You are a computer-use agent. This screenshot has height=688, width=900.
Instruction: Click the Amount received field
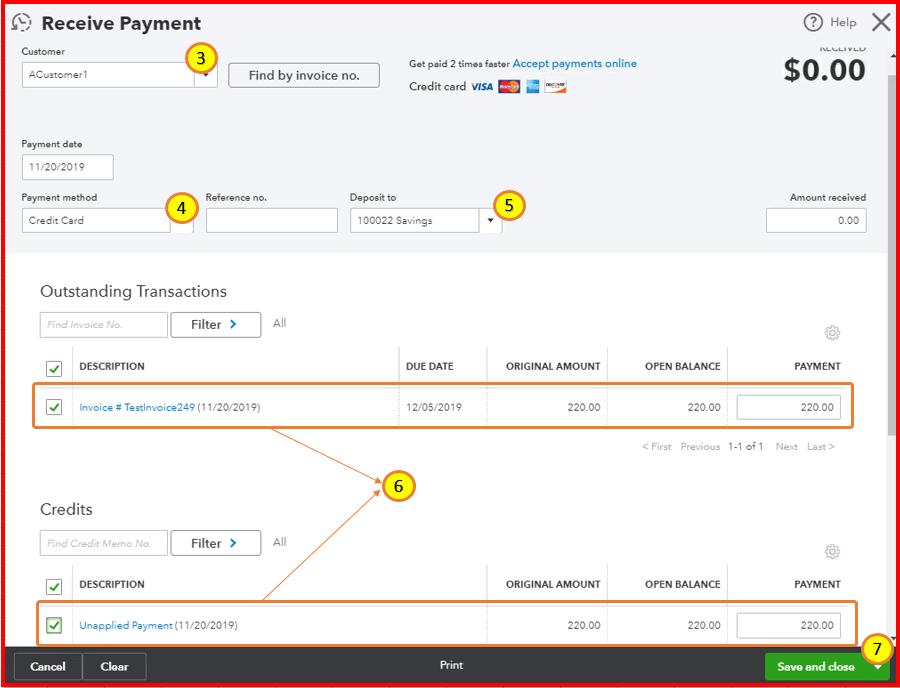click(x=816, y=220)
